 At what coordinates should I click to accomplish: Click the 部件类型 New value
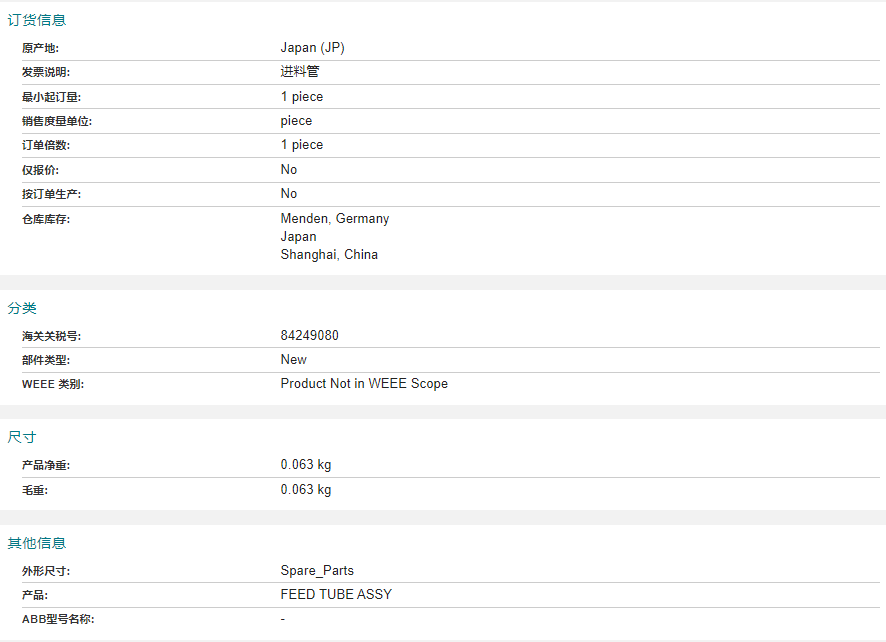[294, 359]
